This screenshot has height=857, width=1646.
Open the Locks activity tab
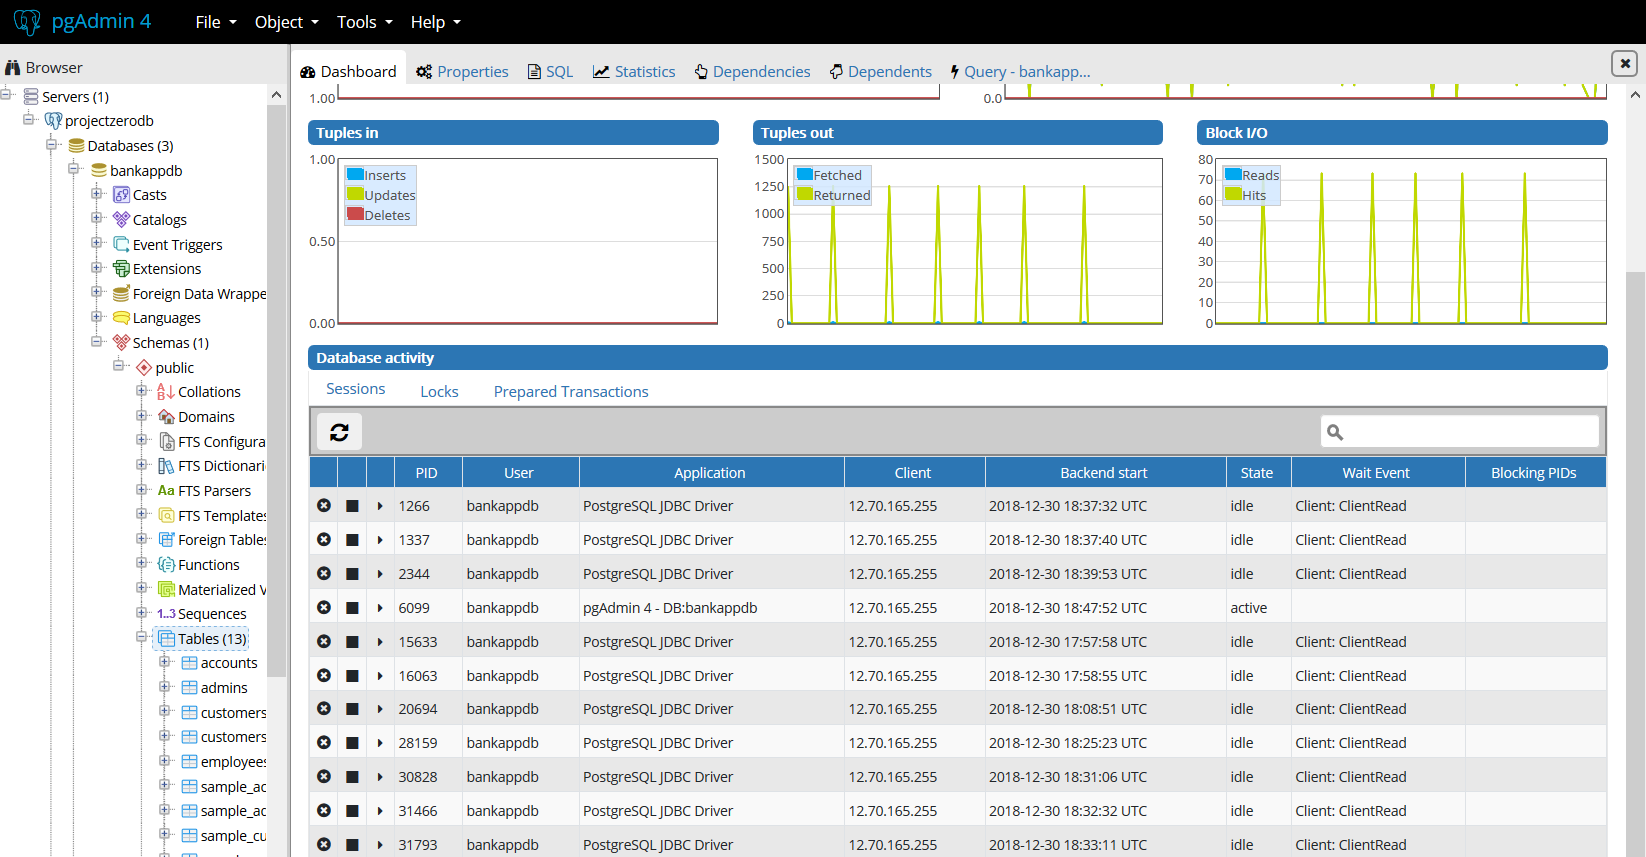click(x=439, y=392)
